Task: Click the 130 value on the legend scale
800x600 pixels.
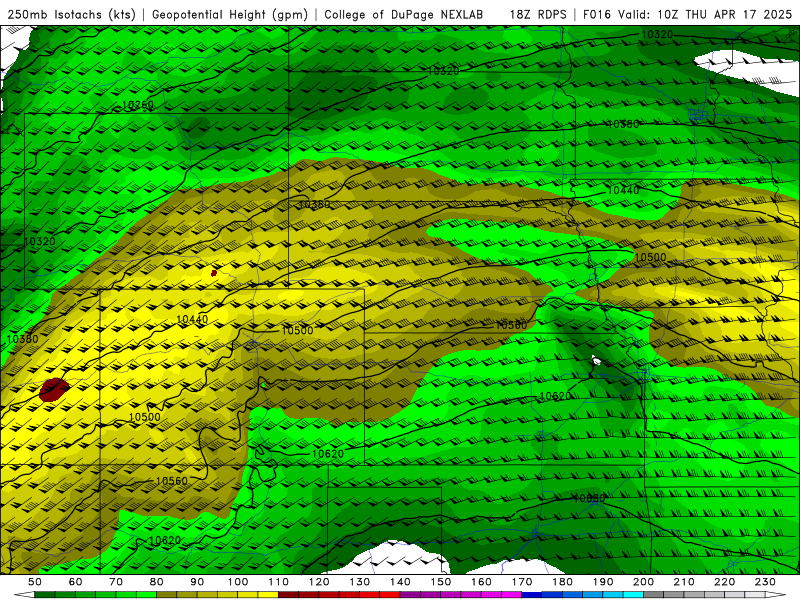Action: pos(360,582)
